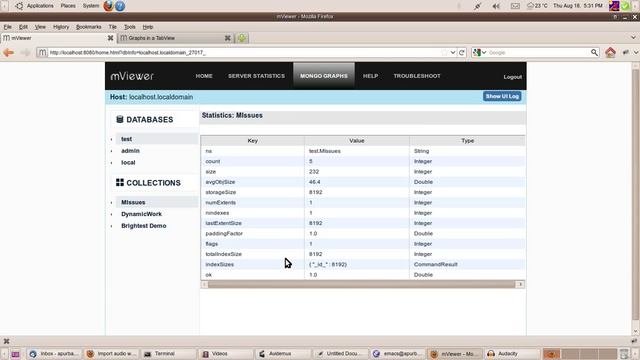Open the Applications menu in top panel
The height and width of the screenshot is (360, 640).
[x=40, y=6]
